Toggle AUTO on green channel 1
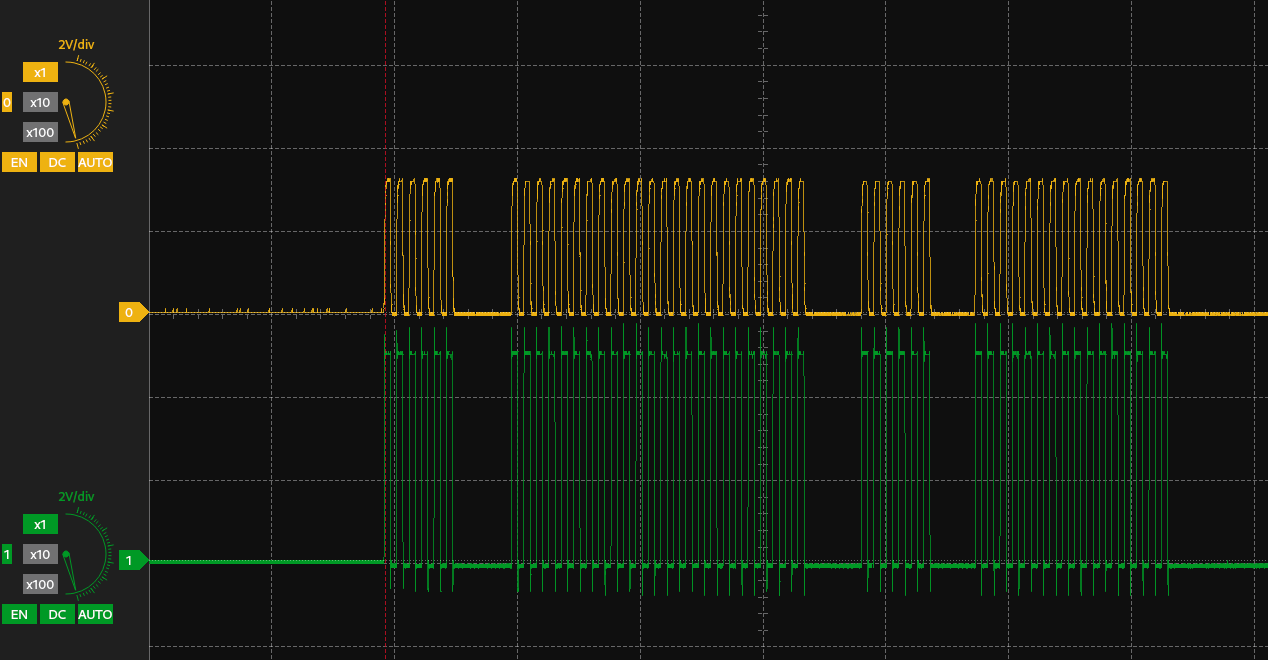This screenshot has width=1268, height=660. click(96, 614)
